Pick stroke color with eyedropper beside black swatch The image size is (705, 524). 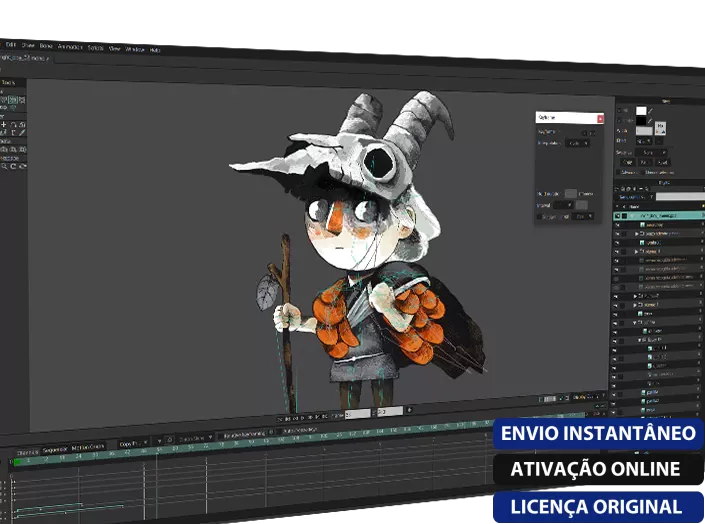tap(651, 121)
